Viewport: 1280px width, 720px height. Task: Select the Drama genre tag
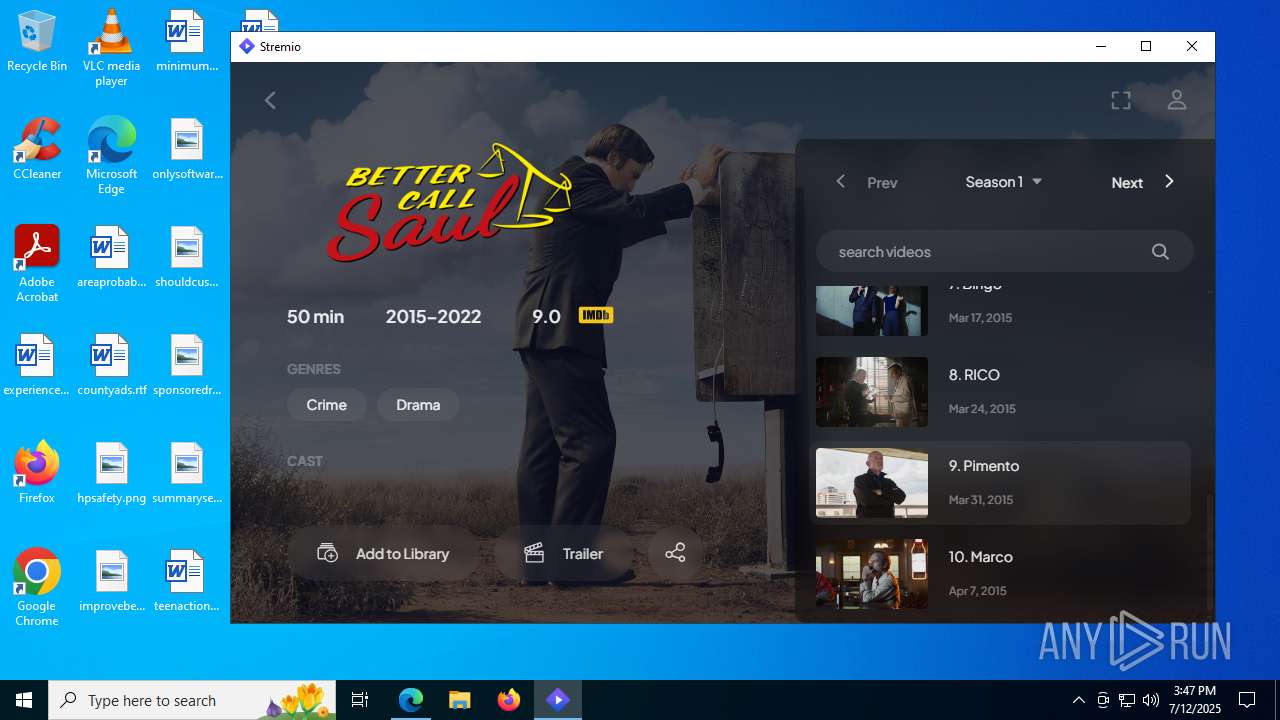point(418,405)
